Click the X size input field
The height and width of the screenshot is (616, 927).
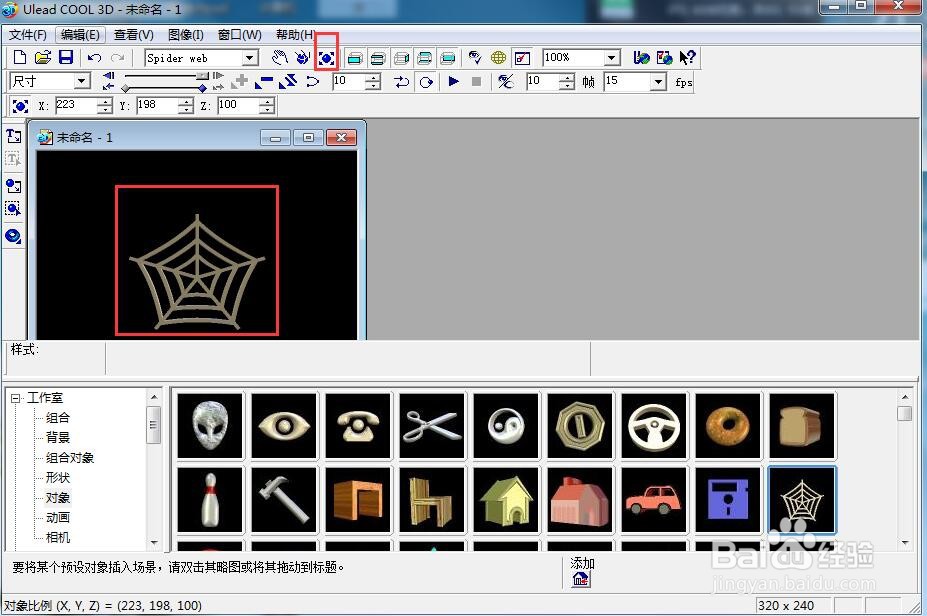(75, 106)
